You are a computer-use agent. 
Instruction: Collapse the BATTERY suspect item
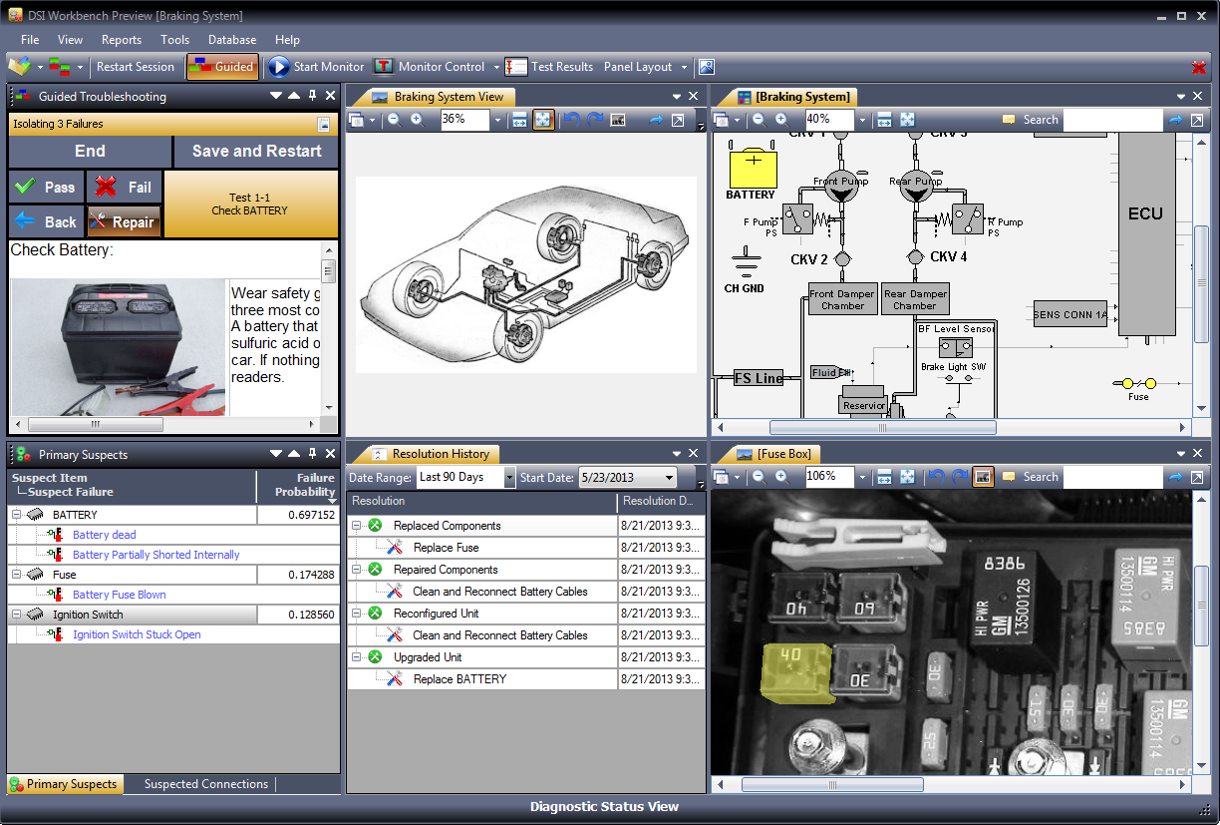[16, 515]
